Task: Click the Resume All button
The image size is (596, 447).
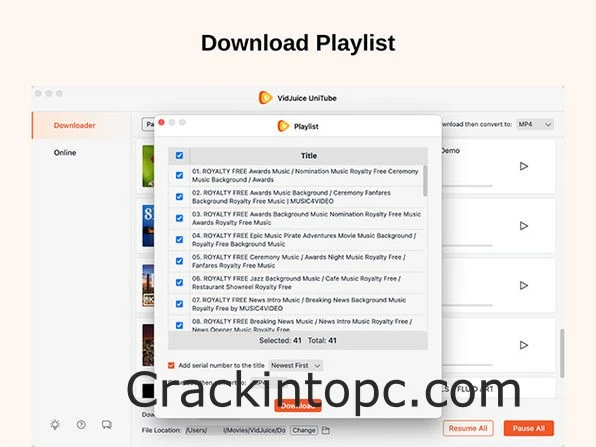Action: (x=468, y=428)
